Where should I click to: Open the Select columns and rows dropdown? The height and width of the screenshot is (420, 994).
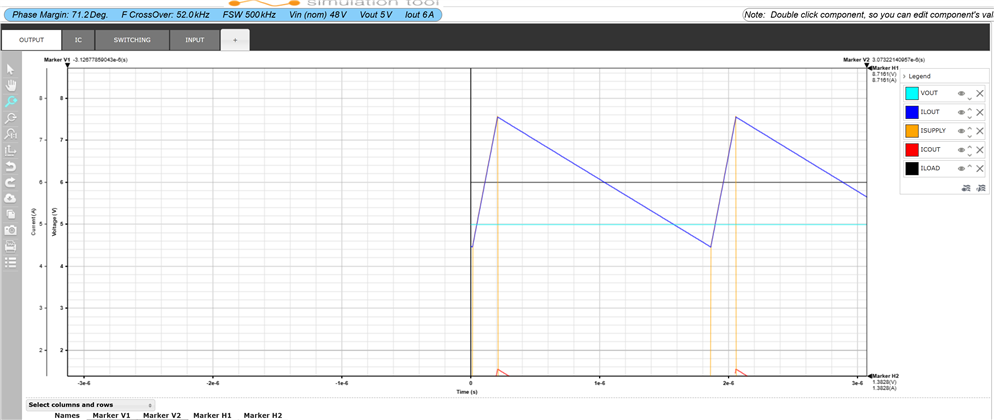click(90, 405)
